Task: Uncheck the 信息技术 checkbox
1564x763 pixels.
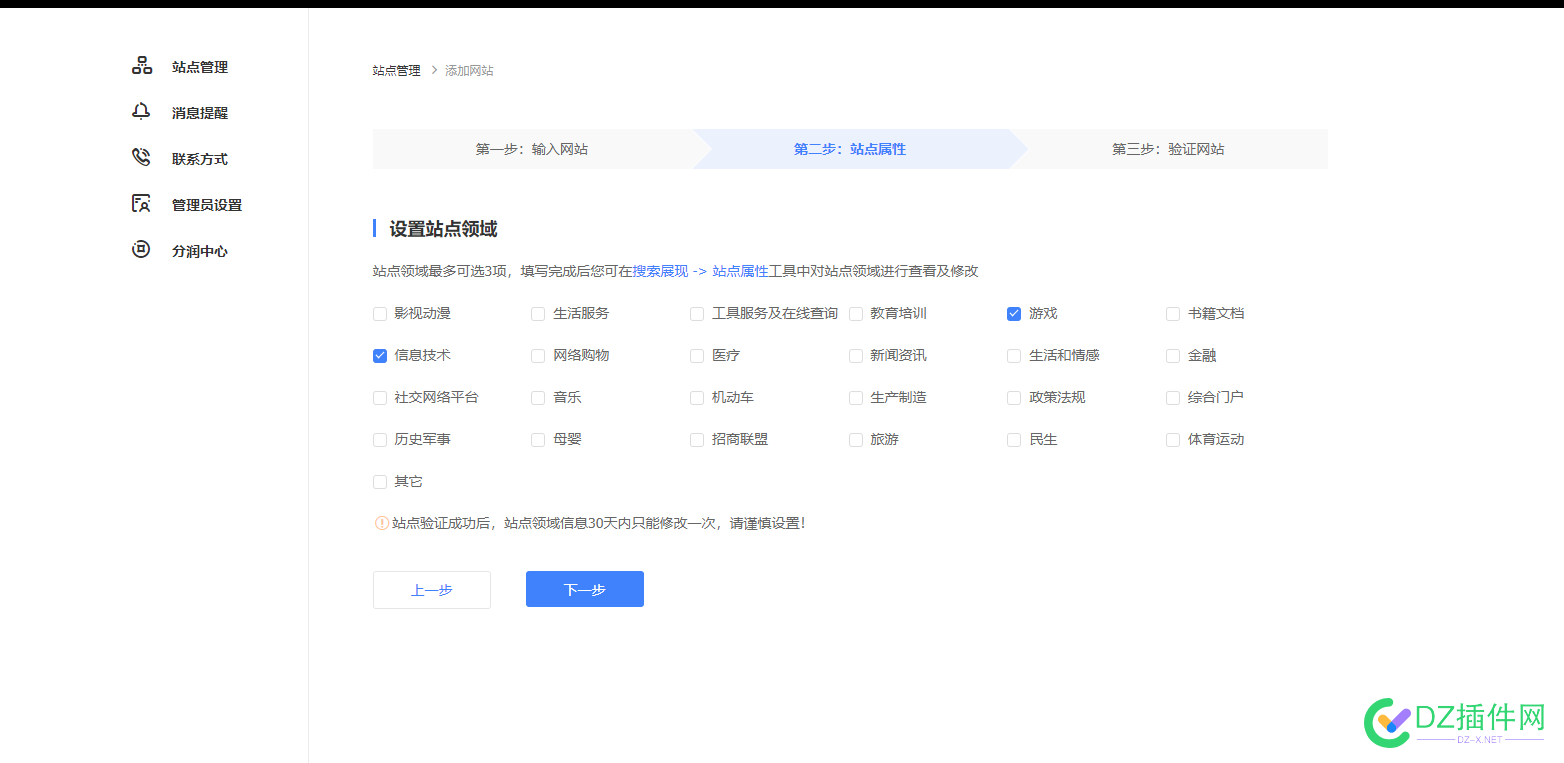Action: click(x=380, y=356)
